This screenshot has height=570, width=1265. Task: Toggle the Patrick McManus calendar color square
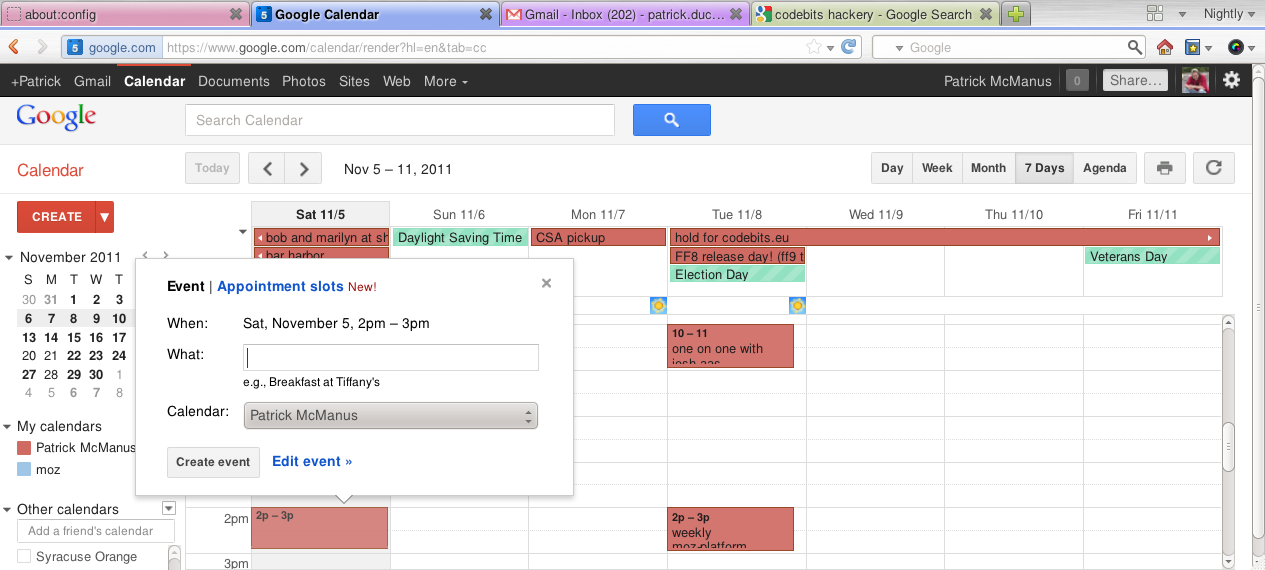25,448
